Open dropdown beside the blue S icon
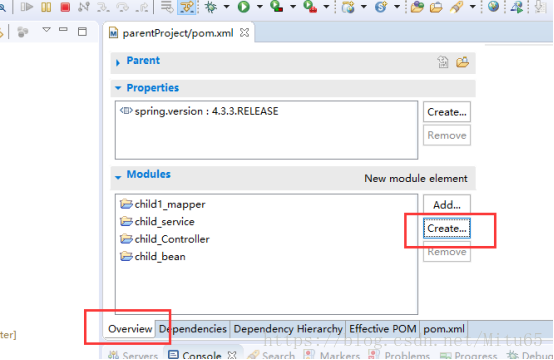This screenshot has height=360, width=554. coord(397,6)
